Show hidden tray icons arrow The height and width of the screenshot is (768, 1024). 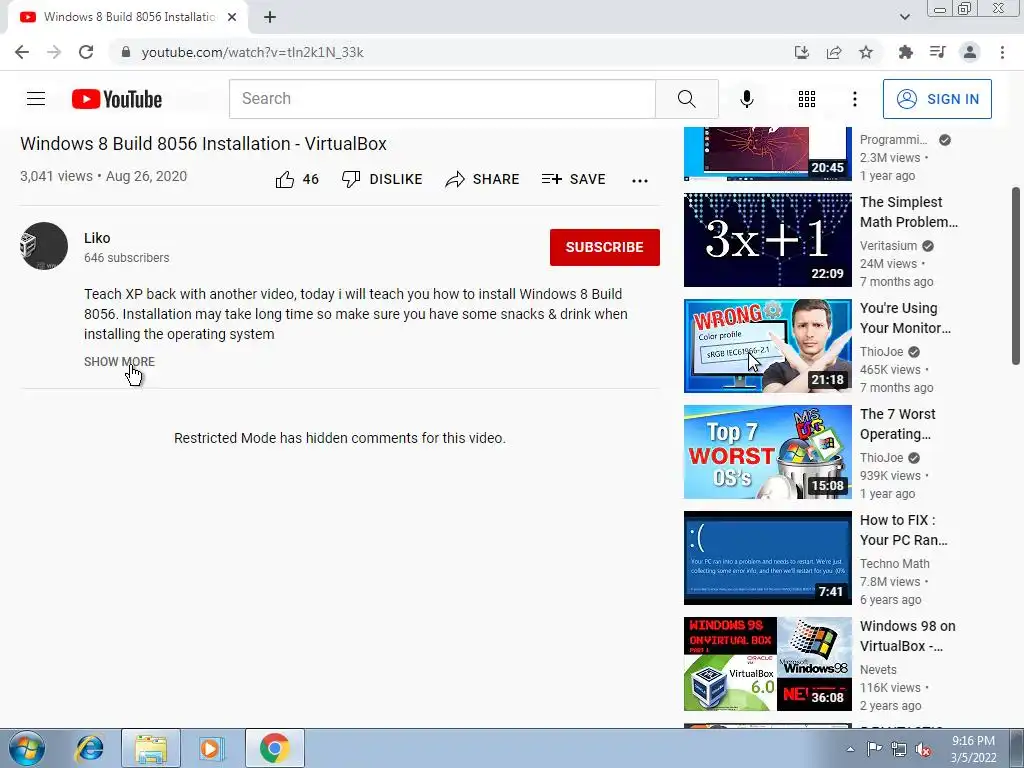point(850,749)
